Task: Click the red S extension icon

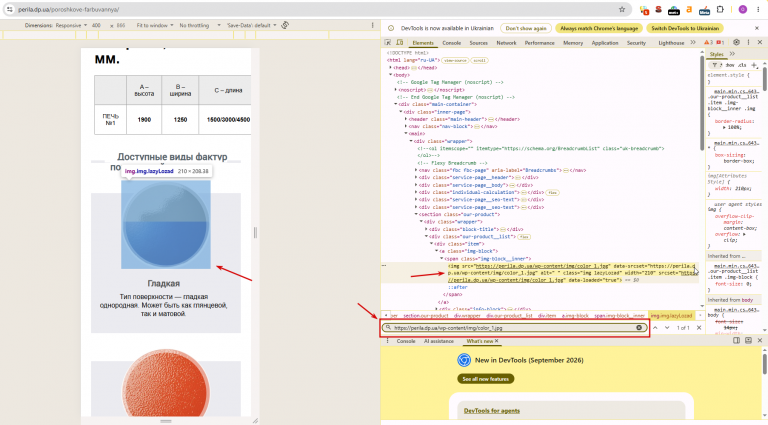Action: pos(659,9)
